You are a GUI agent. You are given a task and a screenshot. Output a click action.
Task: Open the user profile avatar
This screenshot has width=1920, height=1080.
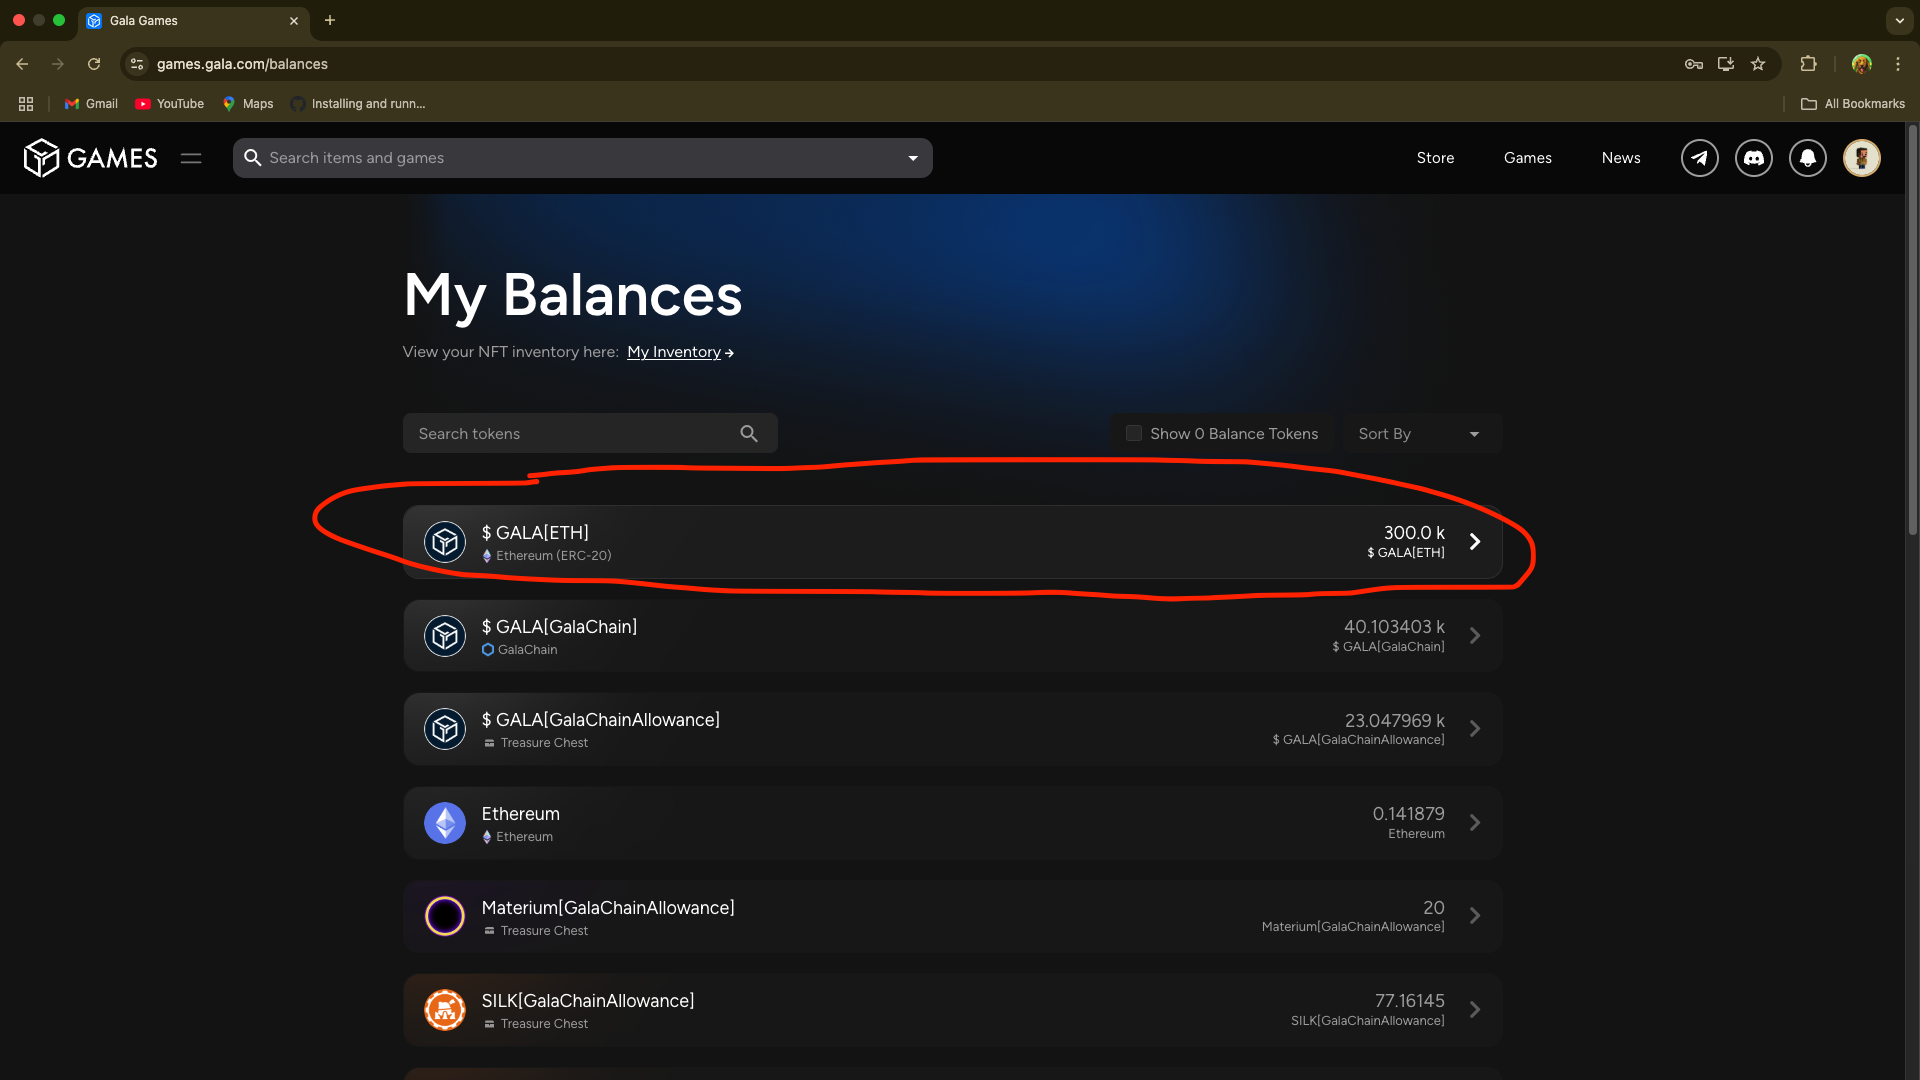[x=1861, y=158]
